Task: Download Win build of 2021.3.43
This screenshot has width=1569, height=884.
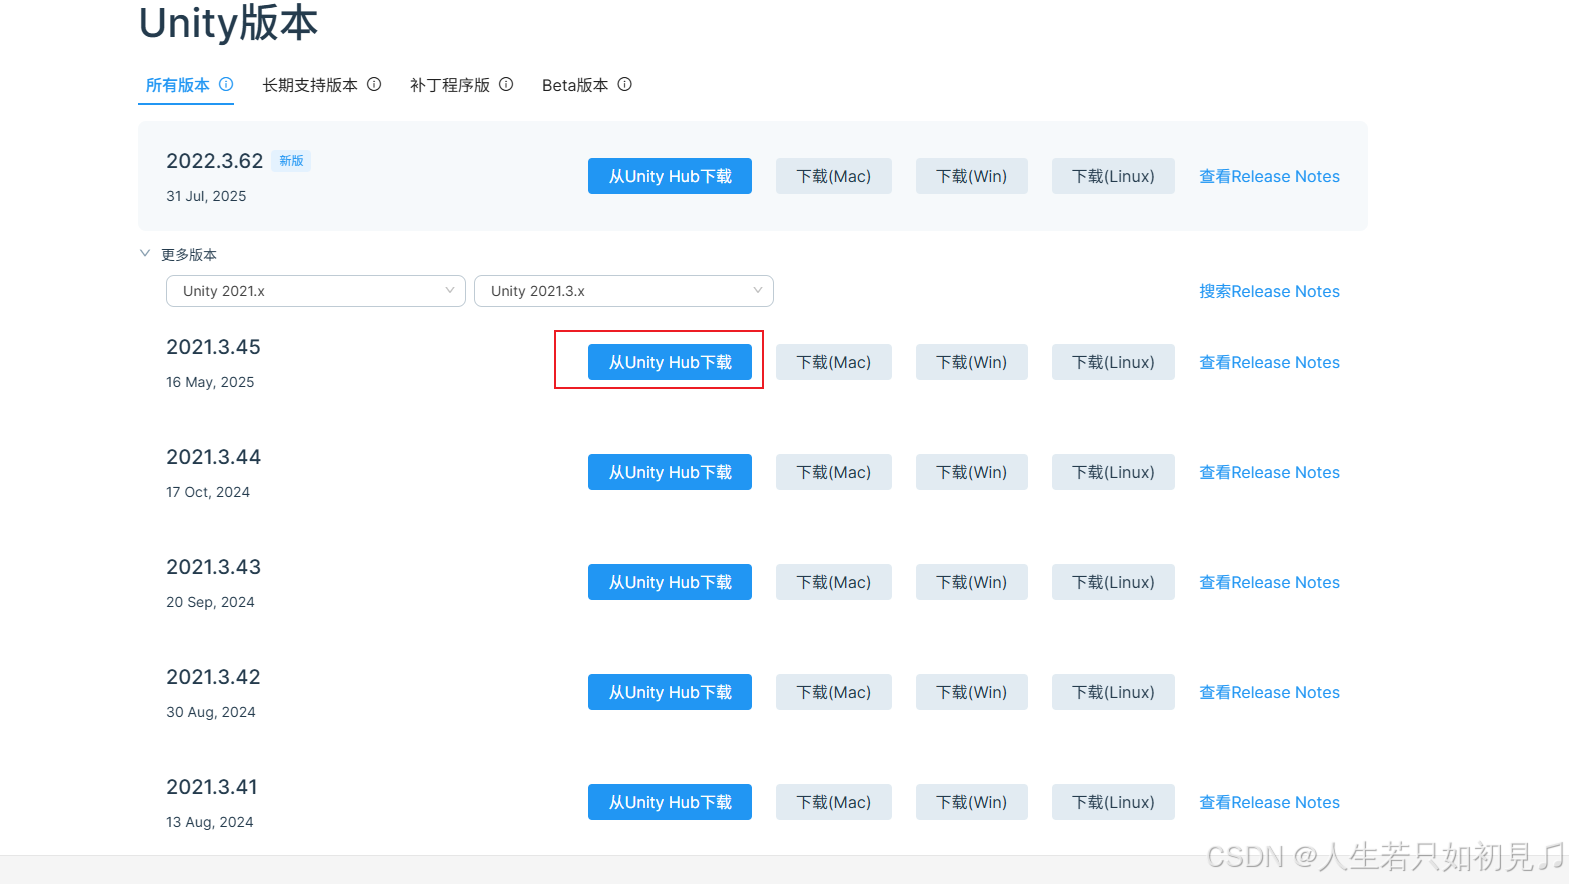Action: click(x=972, y=582)
